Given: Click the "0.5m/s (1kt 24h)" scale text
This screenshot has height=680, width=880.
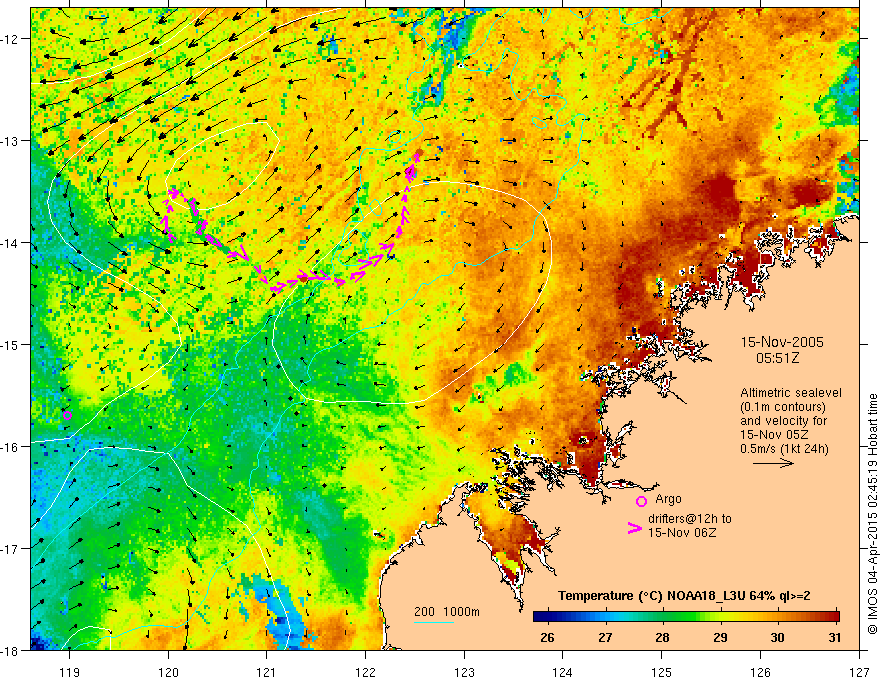Looking at the screenshot, I should tap(784, 449).
